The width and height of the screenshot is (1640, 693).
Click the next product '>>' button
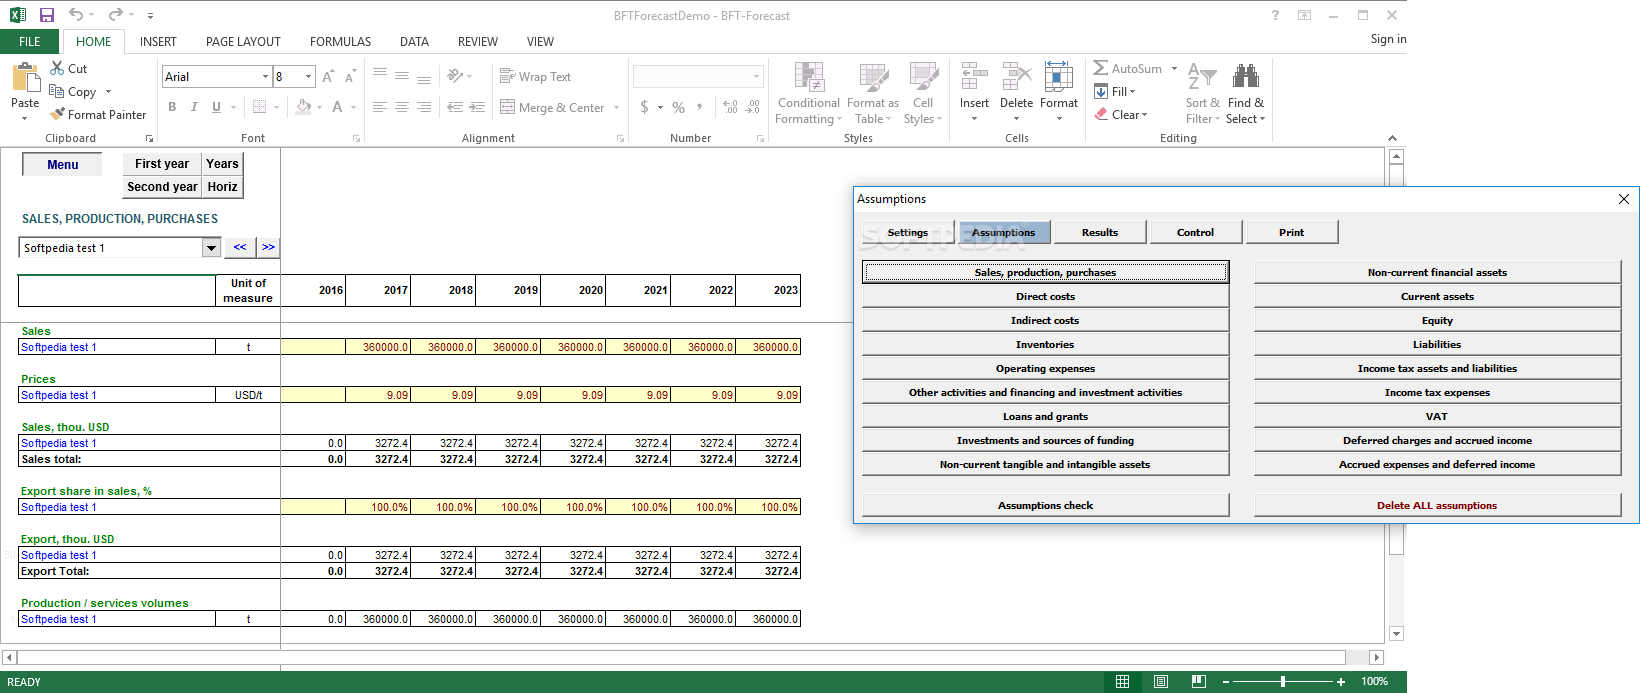pos(268,247)
